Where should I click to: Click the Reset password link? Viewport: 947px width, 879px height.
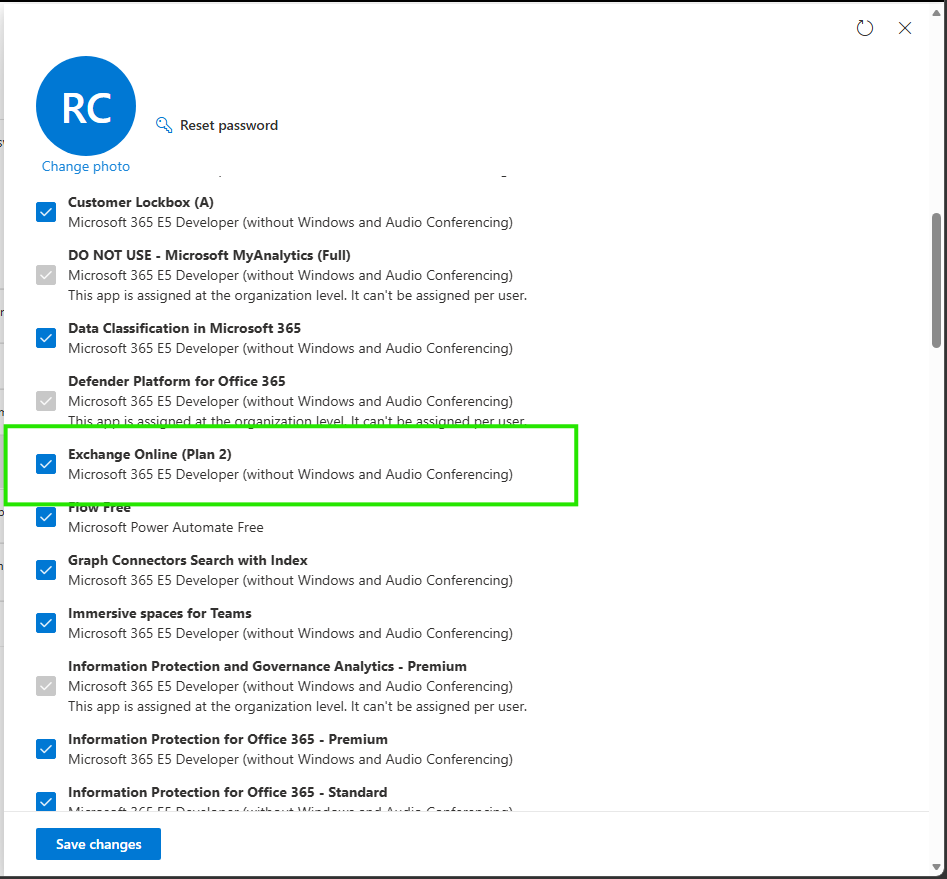(229, 125)
